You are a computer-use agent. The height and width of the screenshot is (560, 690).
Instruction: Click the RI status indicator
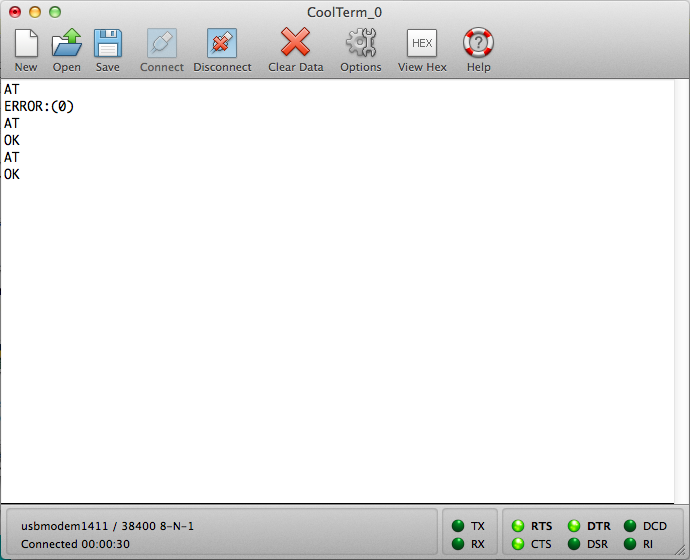coord(630,544)
